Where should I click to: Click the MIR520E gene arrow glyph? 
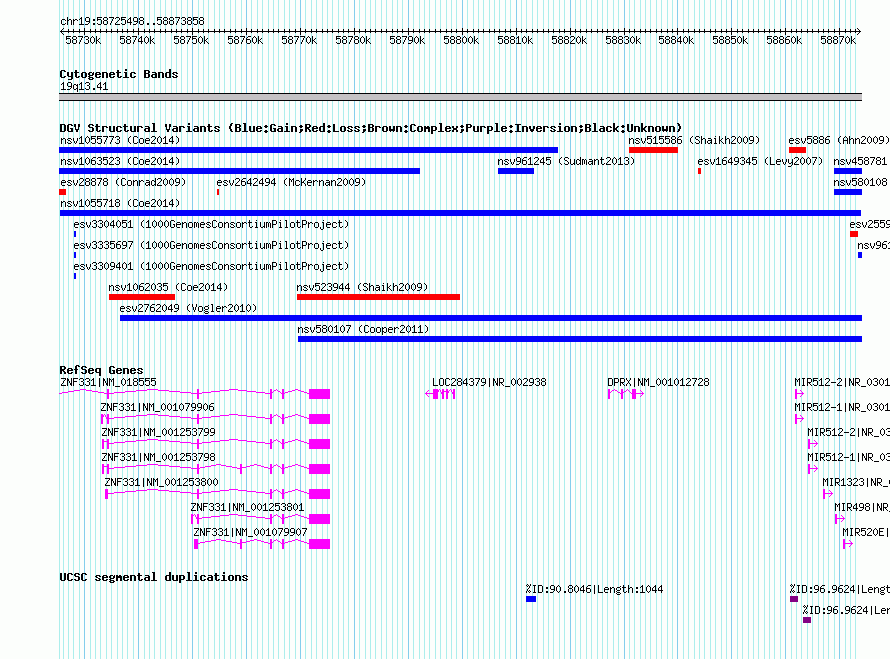click(x=848, y=544)
